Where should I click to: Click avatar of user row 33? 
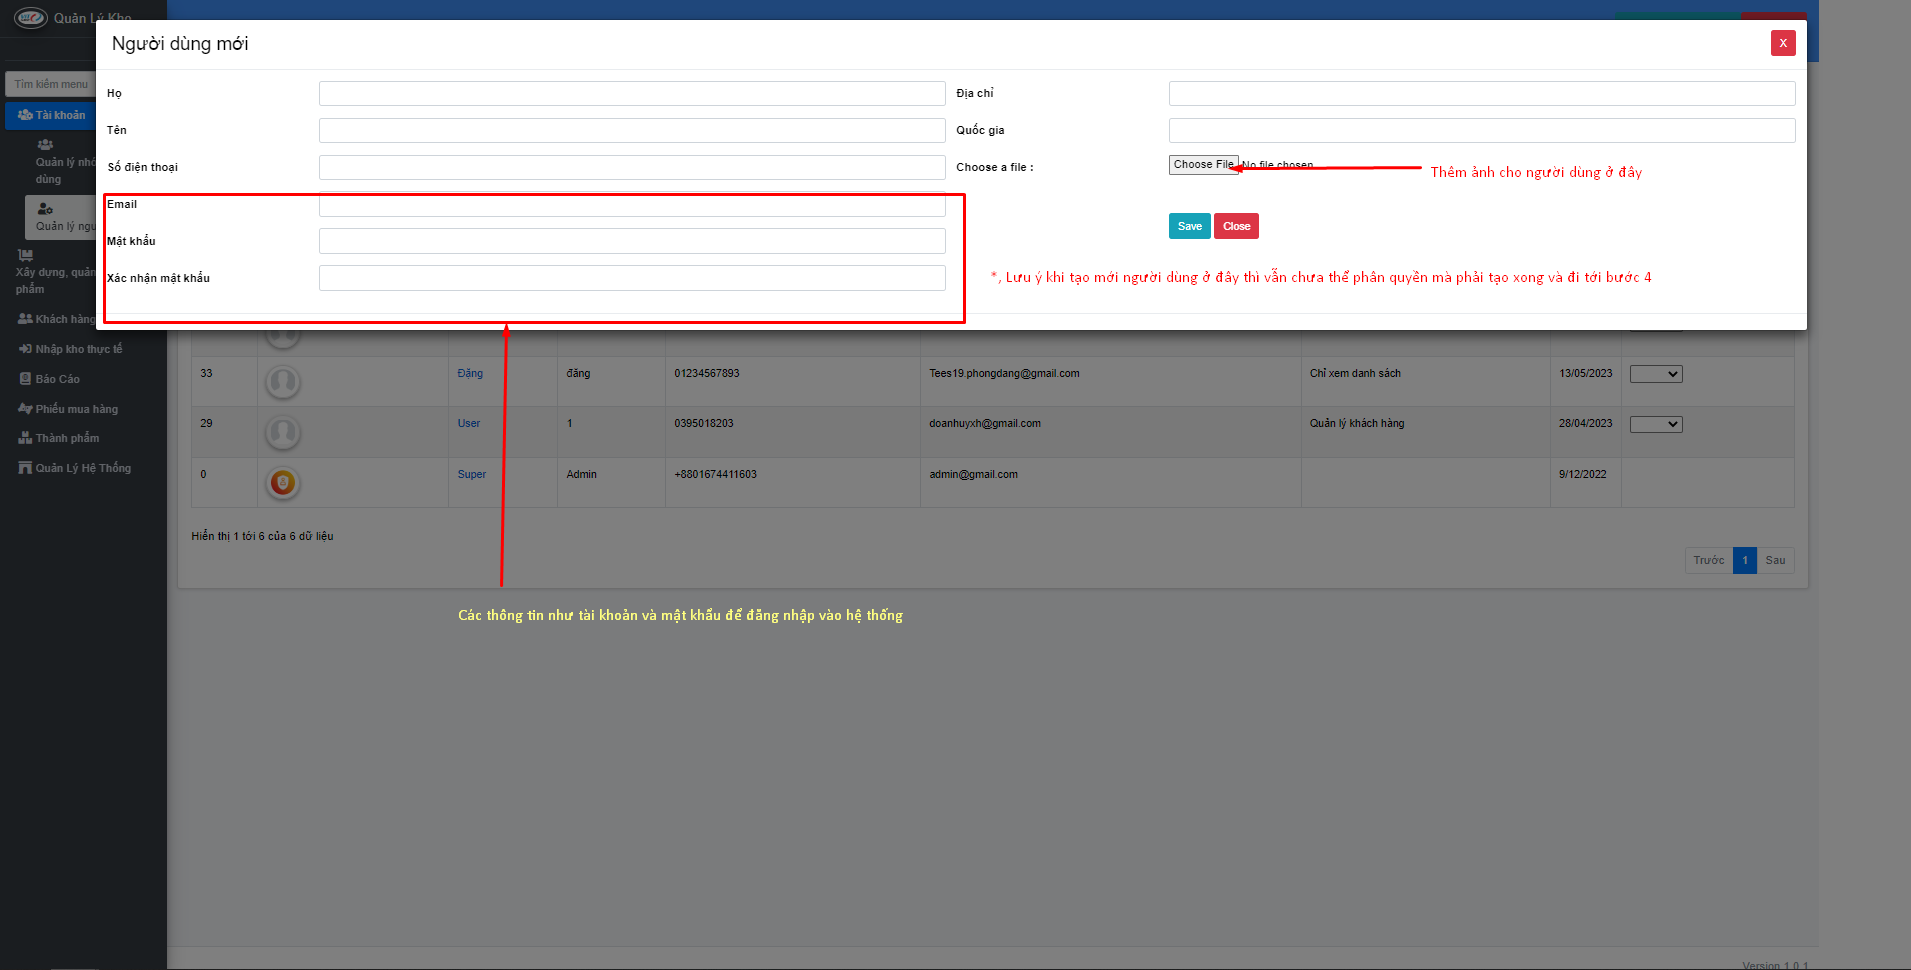[283, 382]
